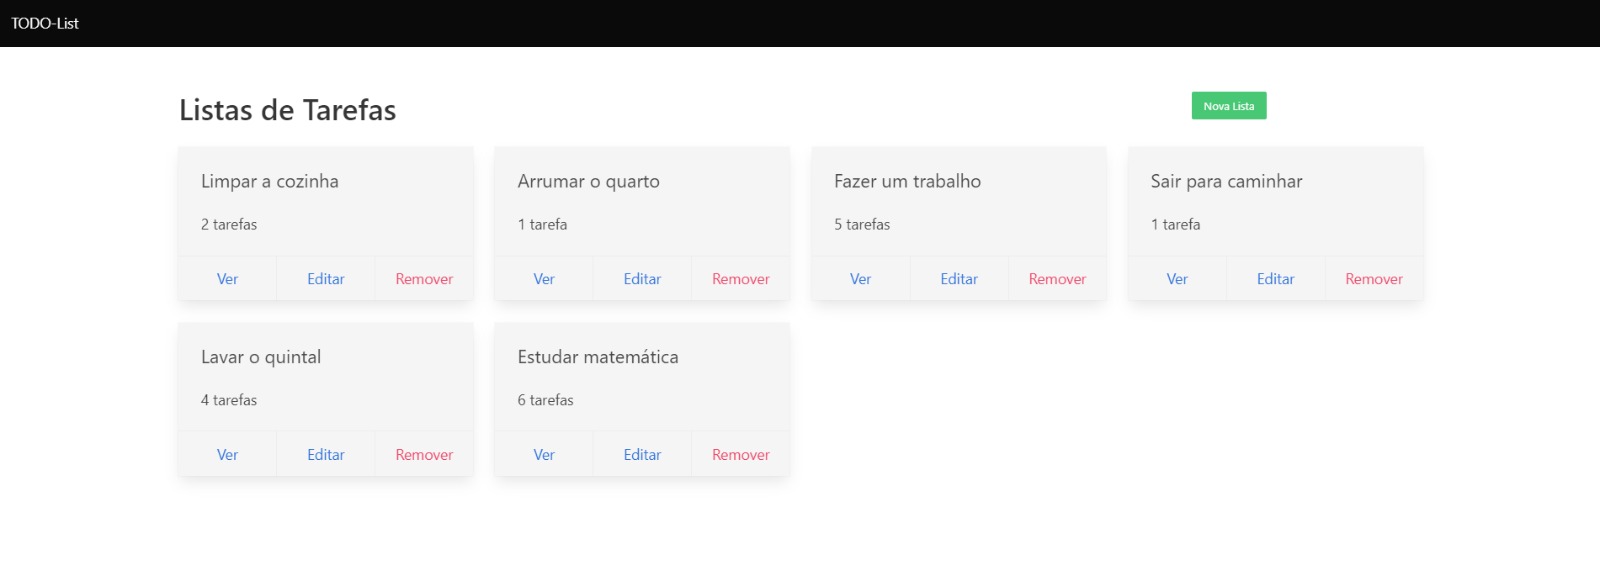Editar the Sair para caminhar list
This screenshot has width=1600, height=581.
(1275, 278)
